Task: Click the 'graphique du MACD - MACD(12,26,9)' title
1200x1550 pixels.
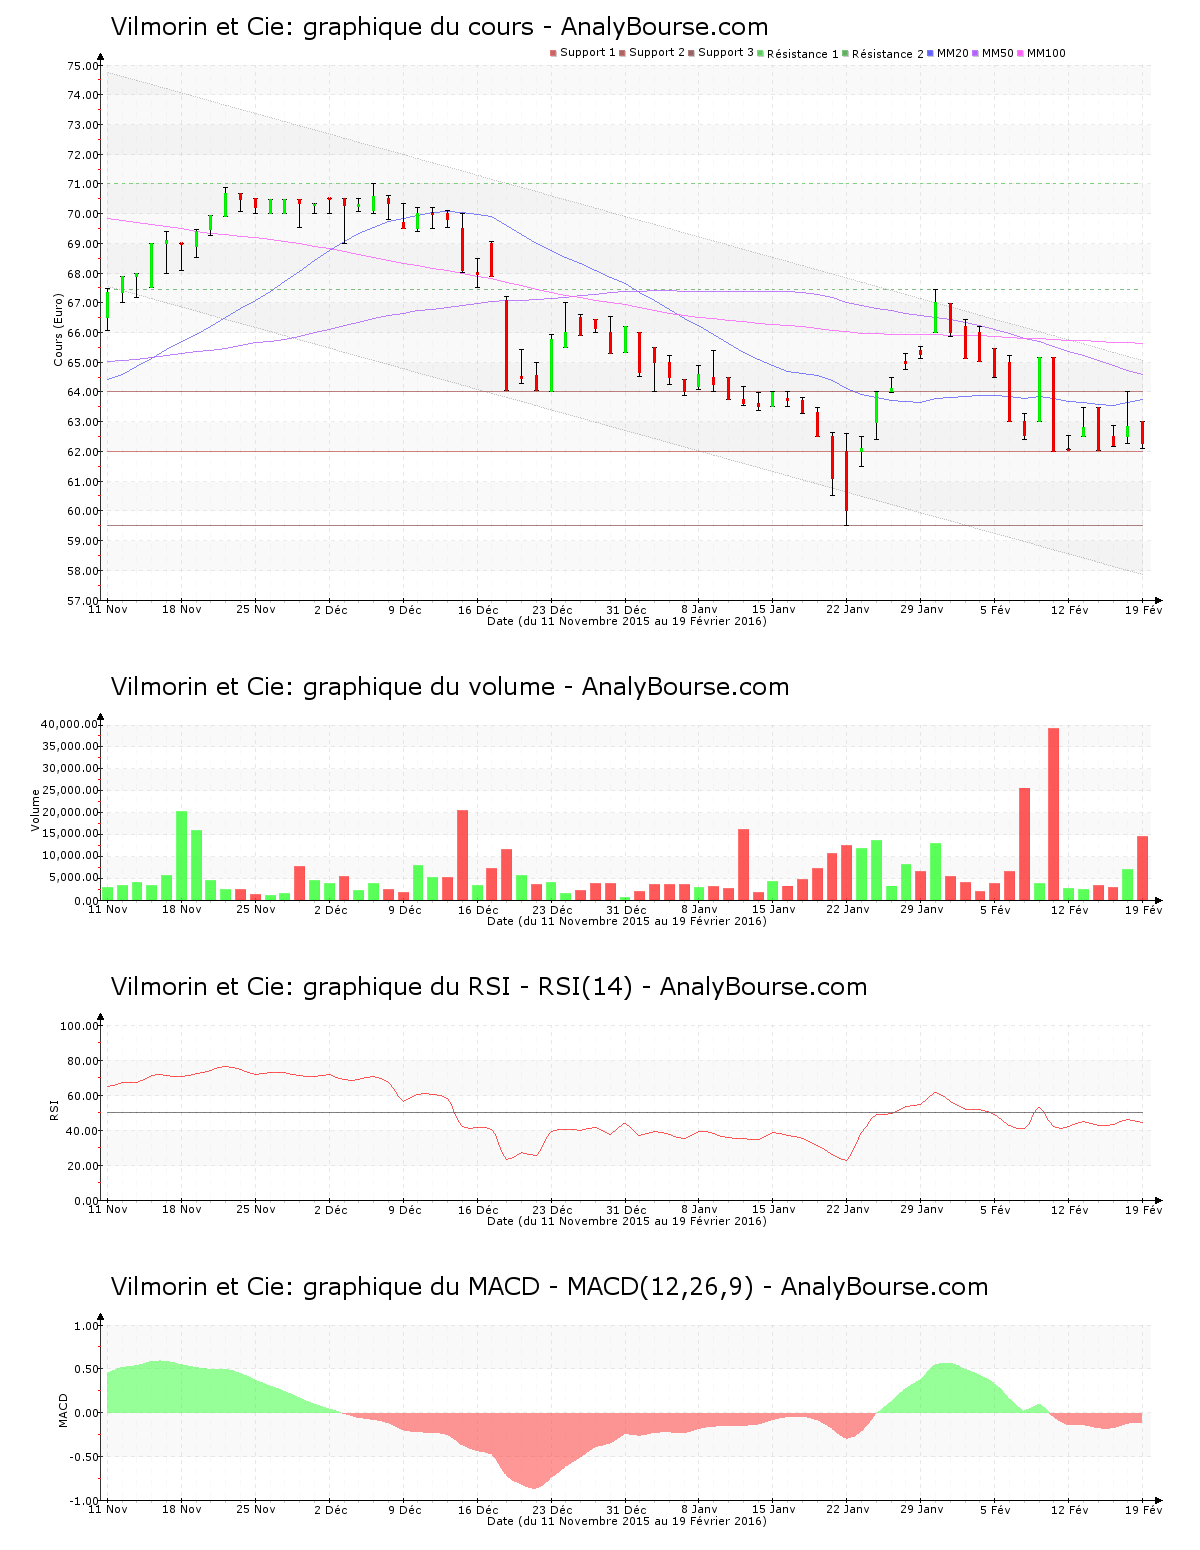Action: (x=549, y=1287)
